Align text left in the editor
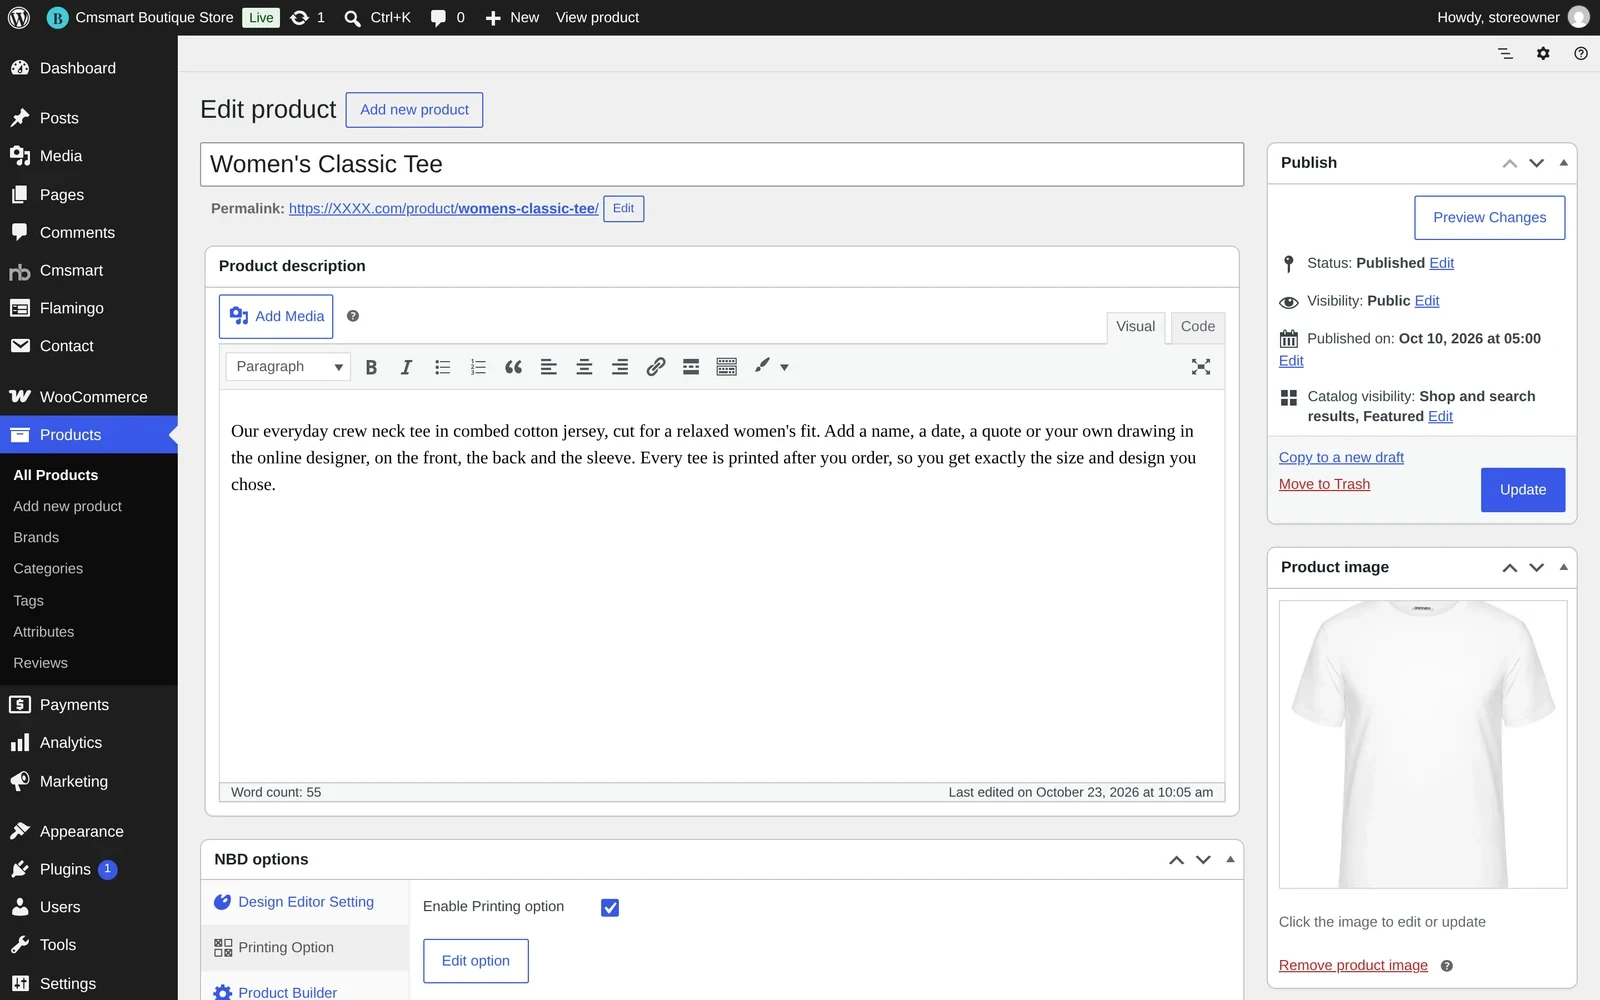Viewport: 1600px width, 1000px height. tap(549, 367)
